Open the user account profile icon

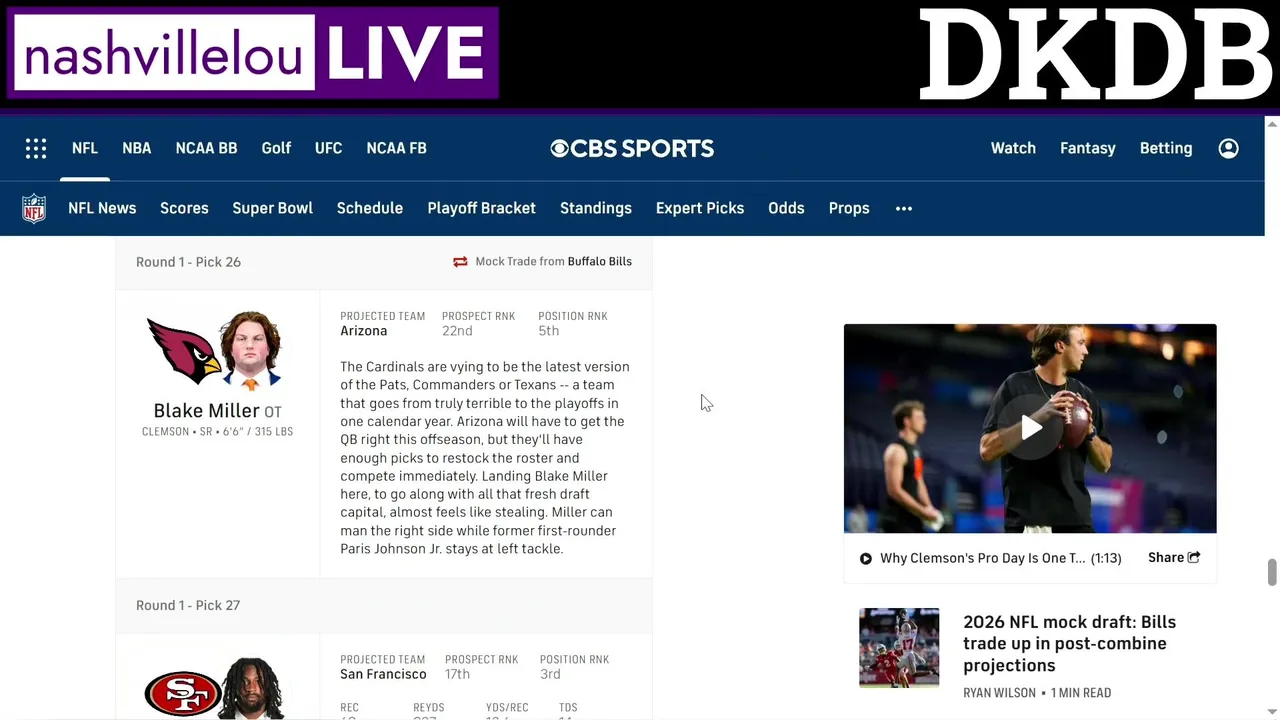pyautogui.click(x=1229, y=148)
